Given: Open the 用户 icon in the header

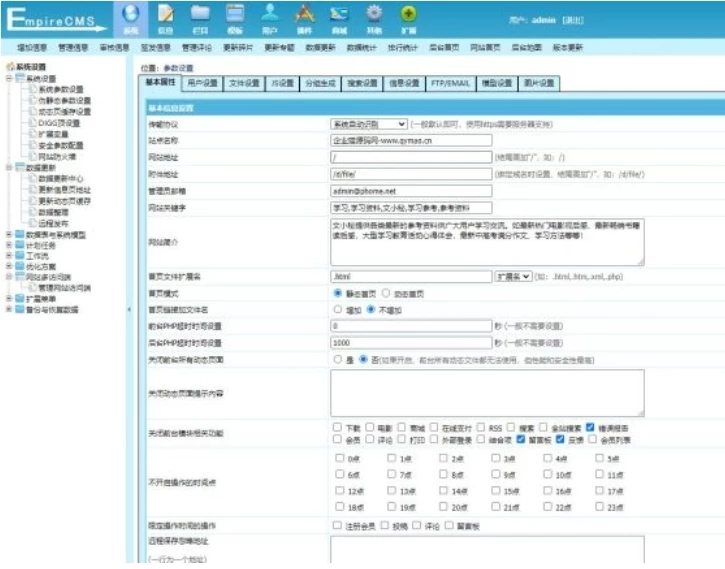Looking at the screenshot, I should (270, 17).
